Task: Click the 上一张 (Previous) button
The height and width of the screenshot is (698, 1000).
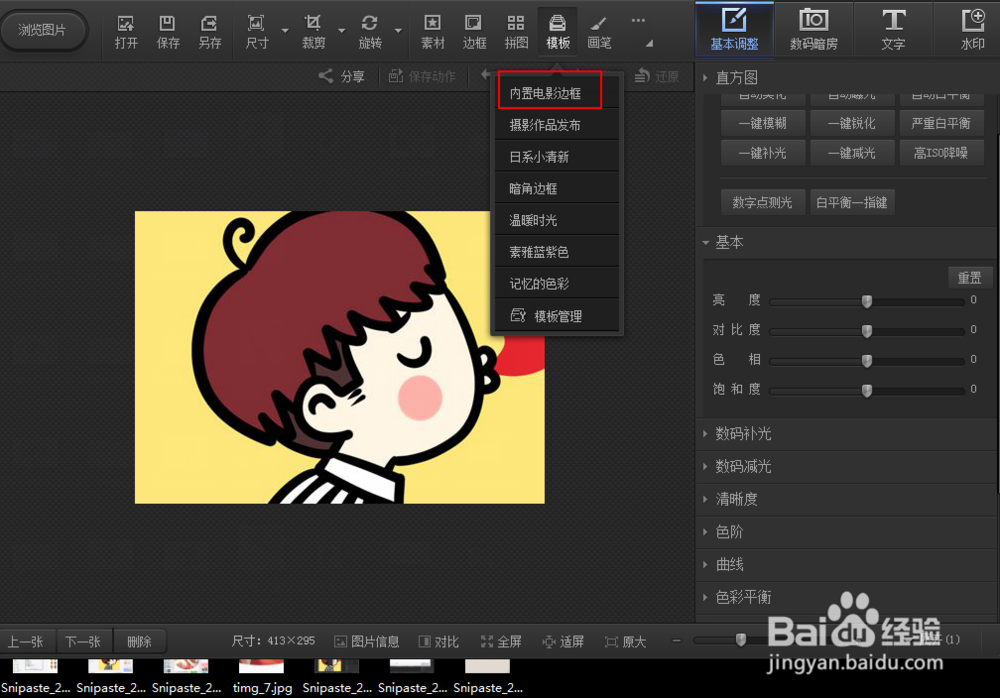Action: (x=27, y=641)
